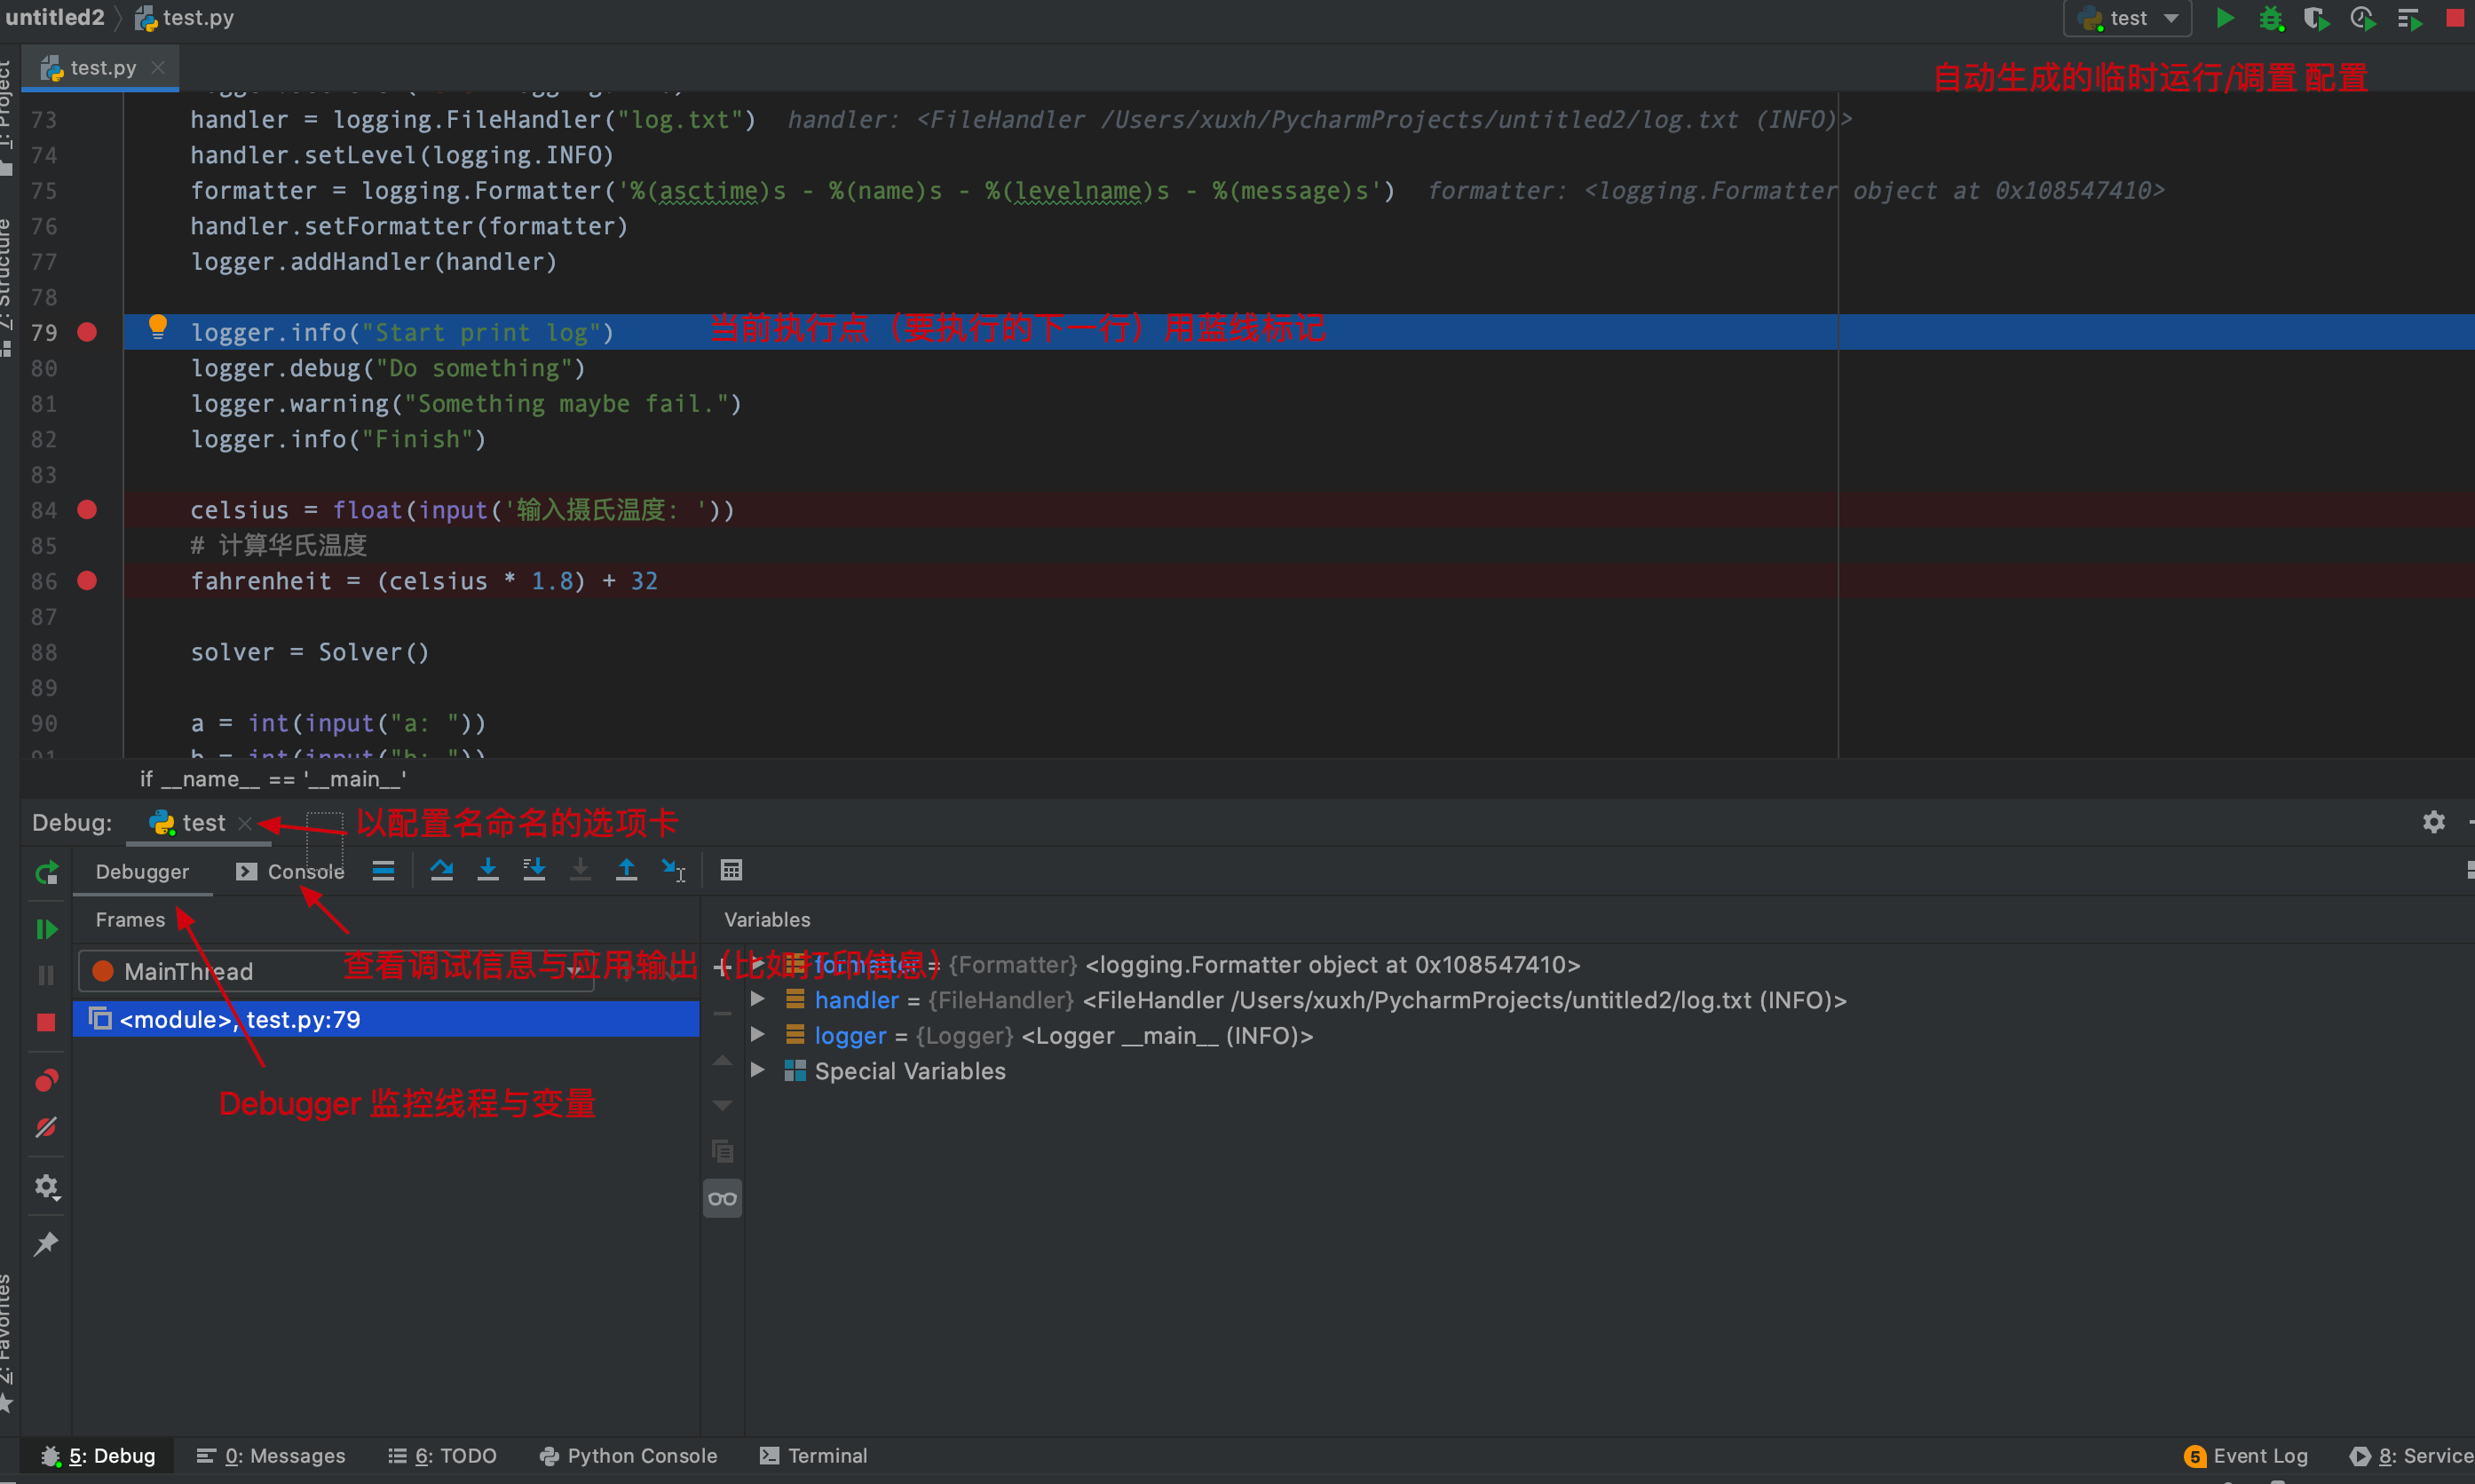This screenshot has height=1484, width=2475.
Task: Click test.py in the breadcrumb
Action: click(x=185, y=17)
